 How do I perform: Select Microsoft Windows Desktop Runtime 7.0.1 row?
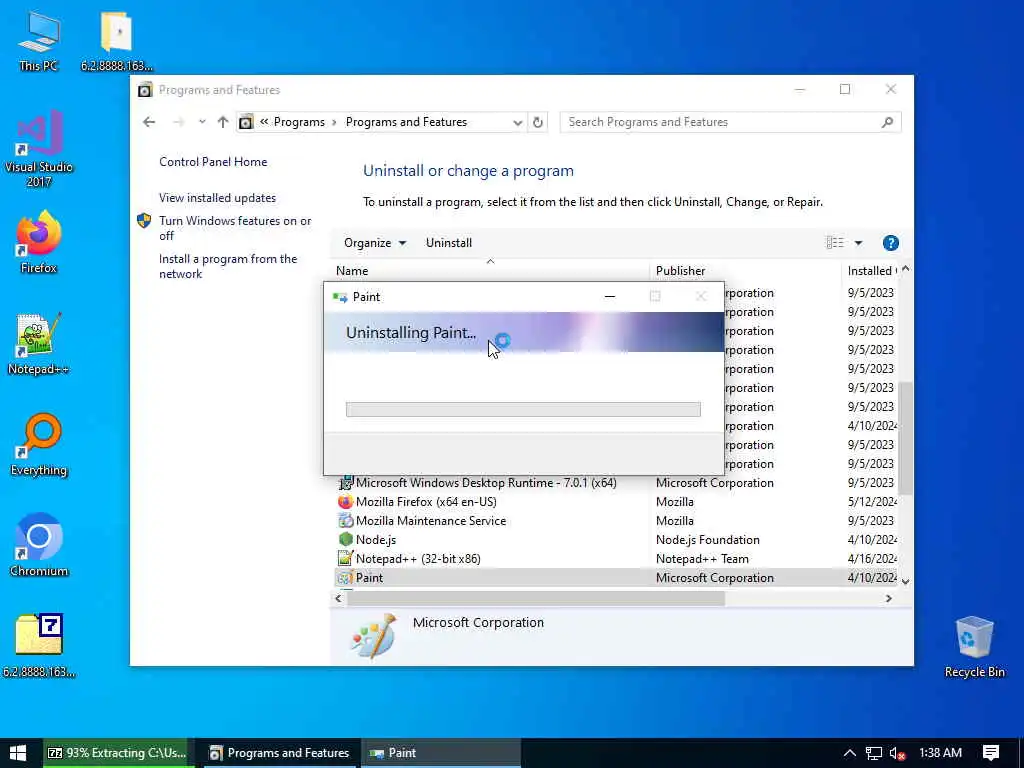[614, 483]
